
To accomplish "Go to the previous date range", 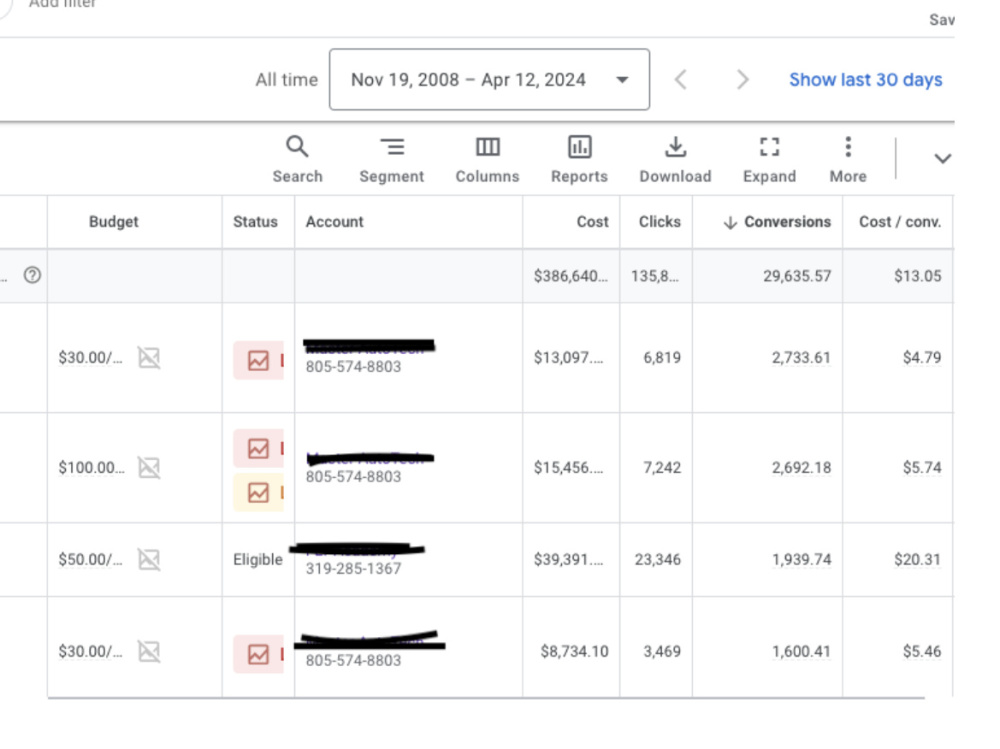I will click(680, 80).
